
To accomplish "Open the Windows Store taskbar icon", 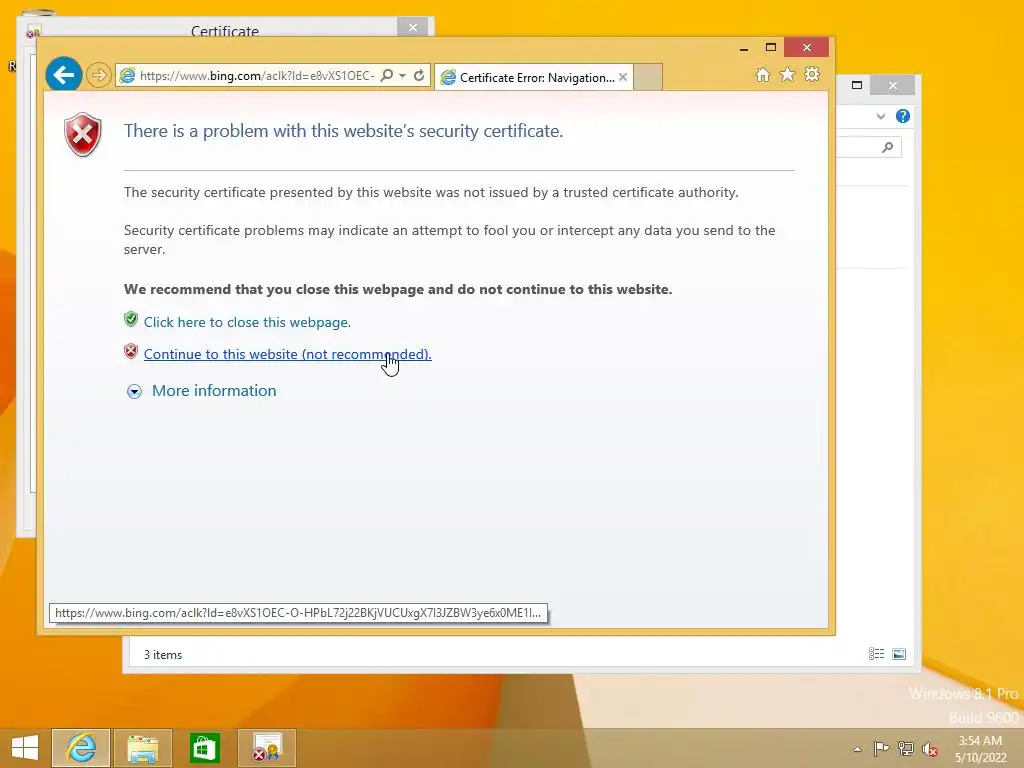I will click(x=204, y=748).
